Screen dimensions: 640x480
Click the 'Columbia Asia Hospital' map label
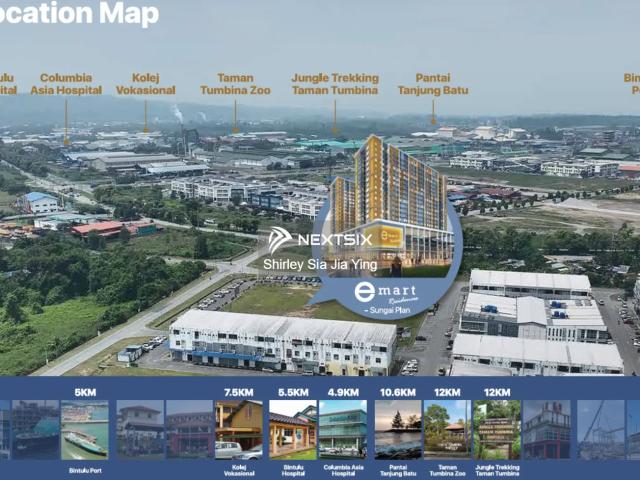click(66, 84)
